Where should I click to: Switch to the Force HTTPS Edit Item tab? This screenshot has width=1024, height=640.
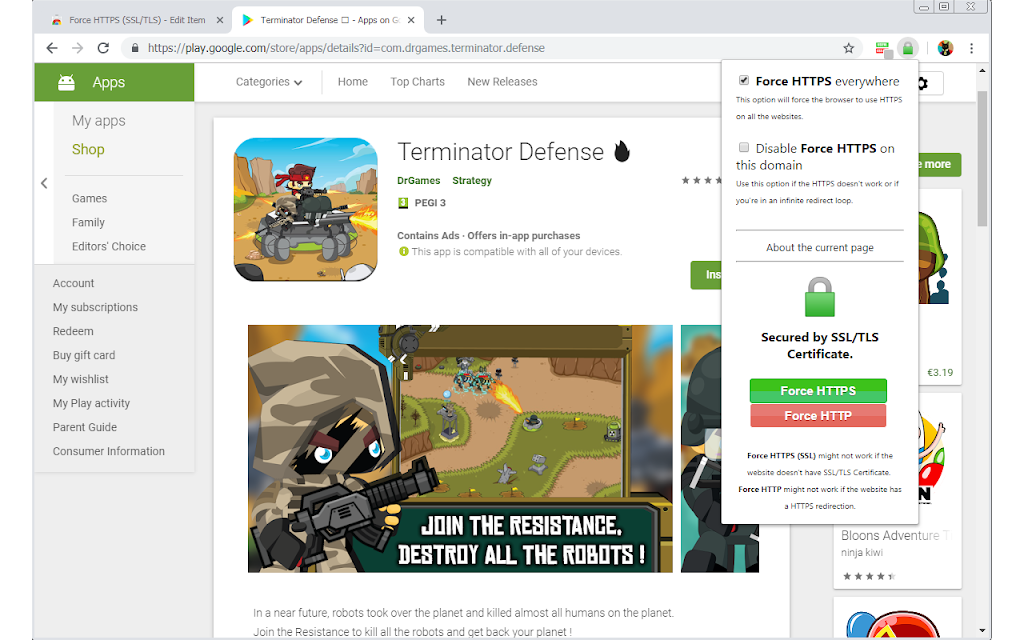click(136, 20)
